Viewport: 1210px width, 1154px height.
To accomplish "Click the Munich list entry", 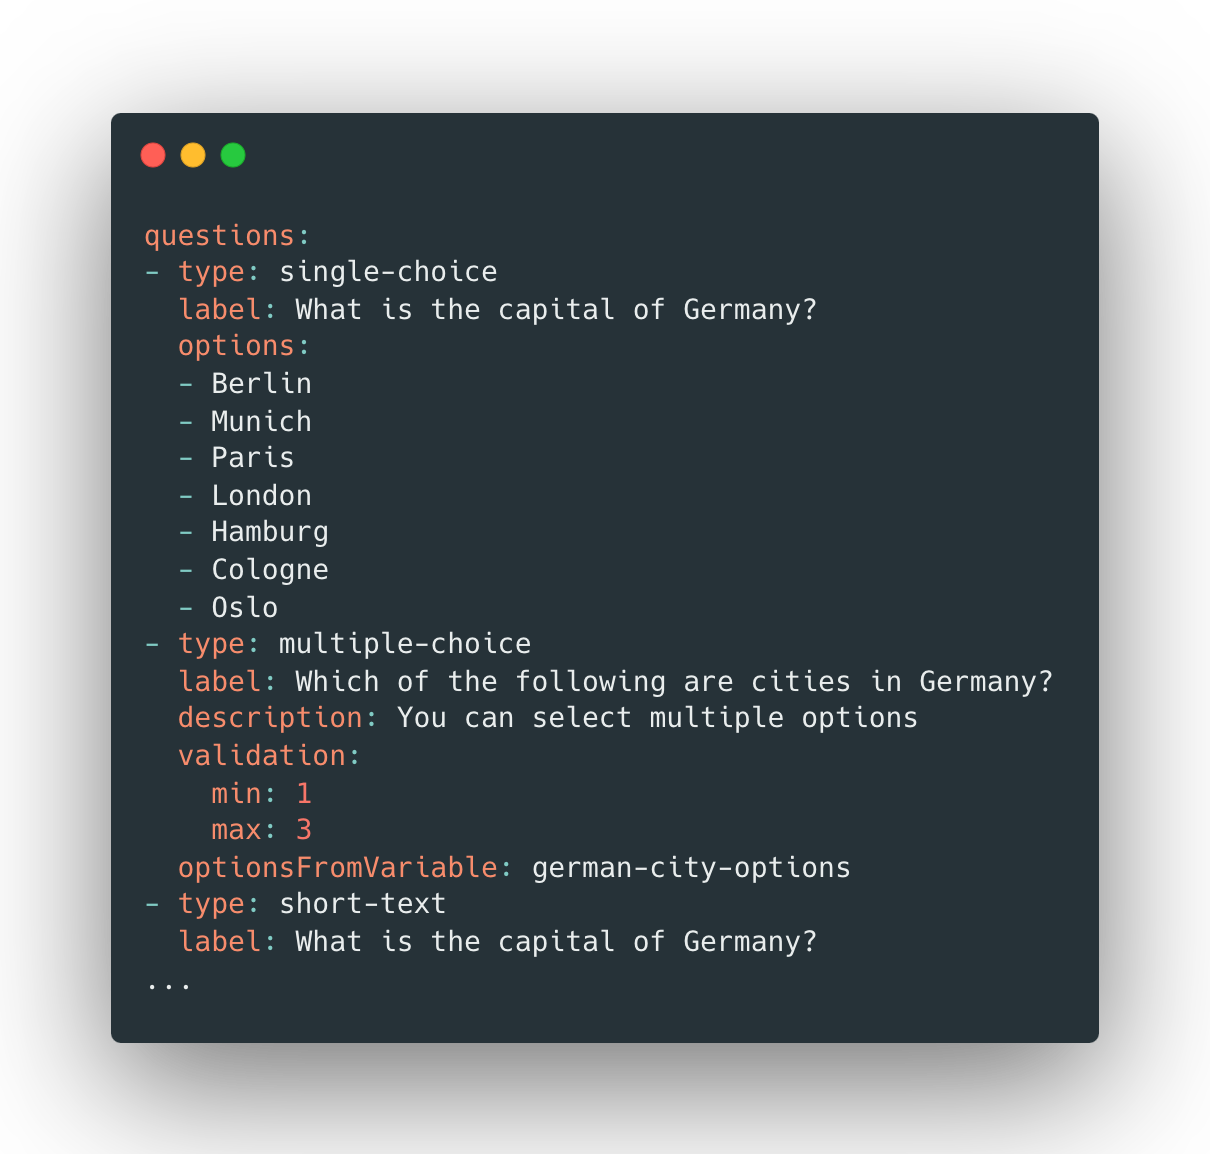I will [x=261, y=421].
